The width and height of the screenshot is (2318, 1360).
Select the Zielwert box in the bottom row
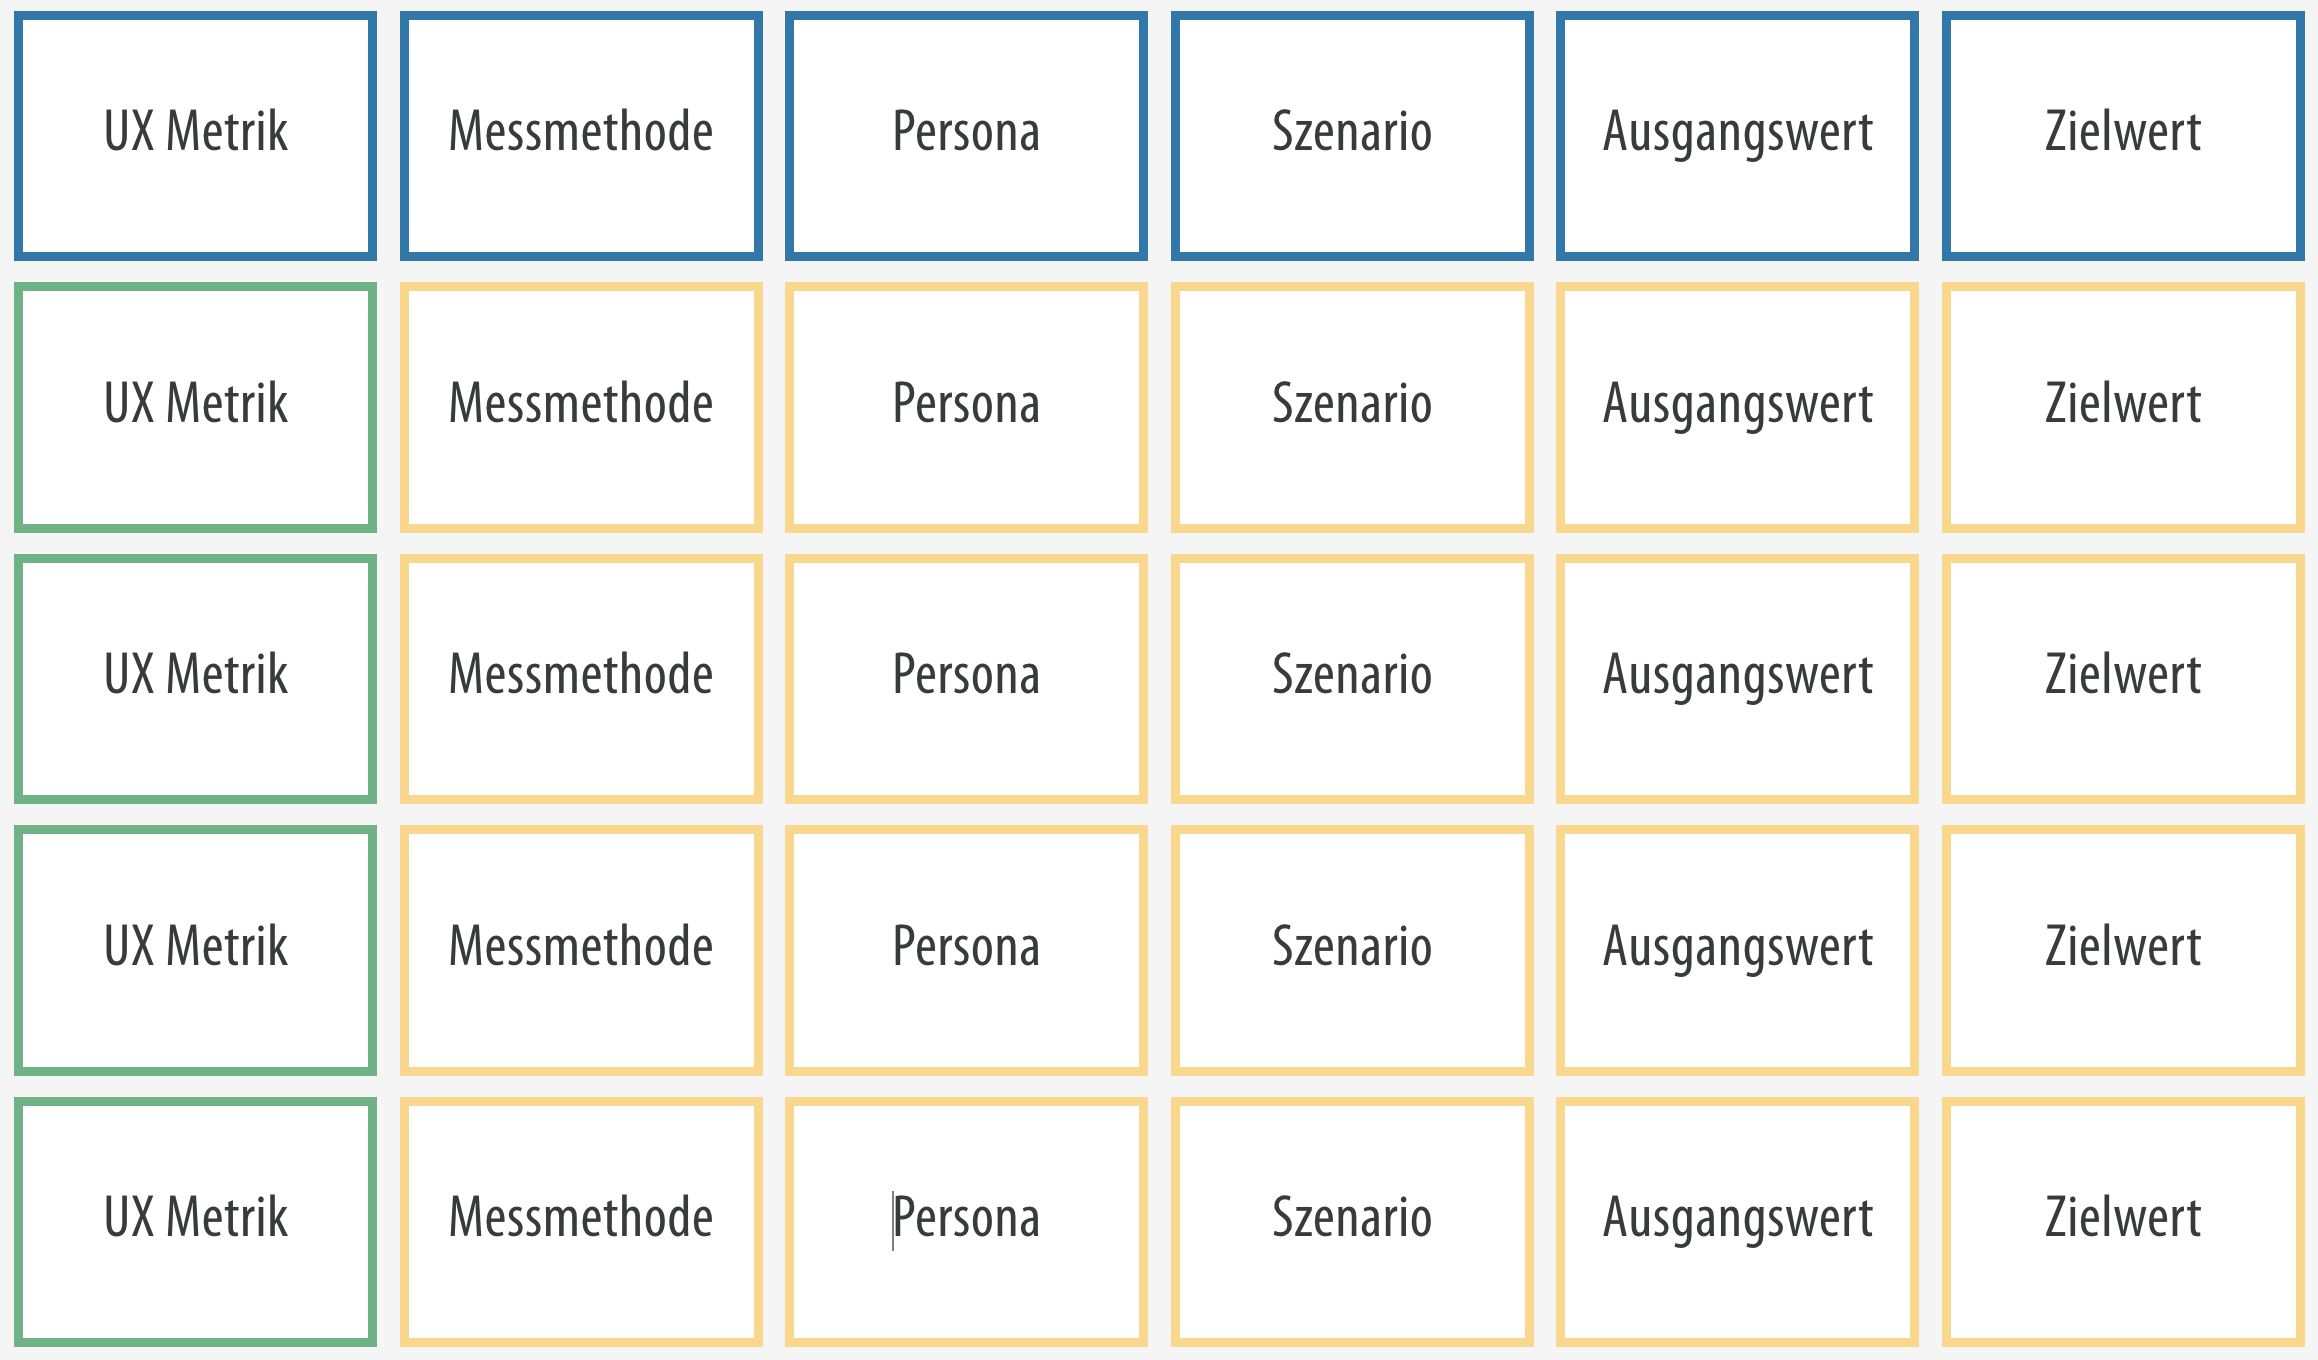click(2123, 1222)
